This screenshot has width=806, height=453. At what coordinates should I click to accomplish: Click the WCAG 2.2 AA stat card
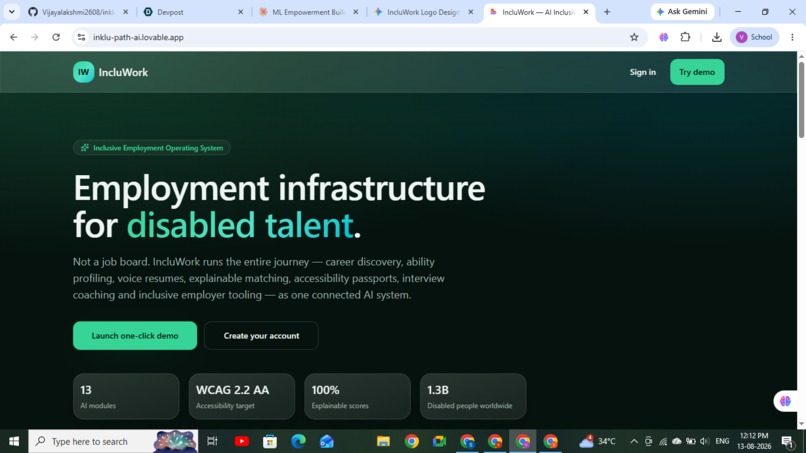coord(242,396)
